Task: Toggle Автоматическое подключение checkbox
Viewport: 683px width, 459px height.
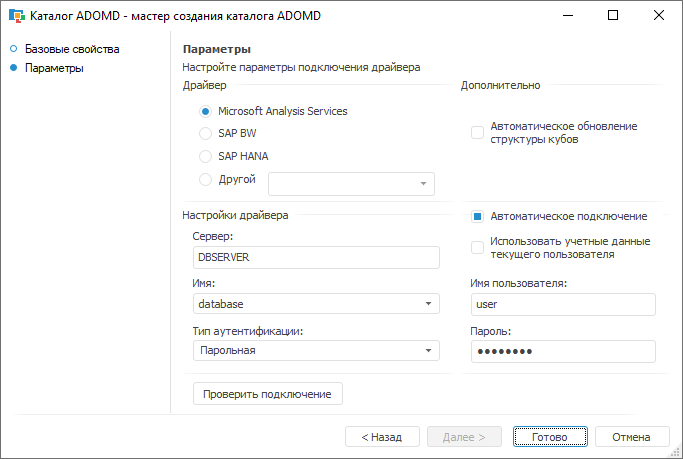Action: click(477, 216)
